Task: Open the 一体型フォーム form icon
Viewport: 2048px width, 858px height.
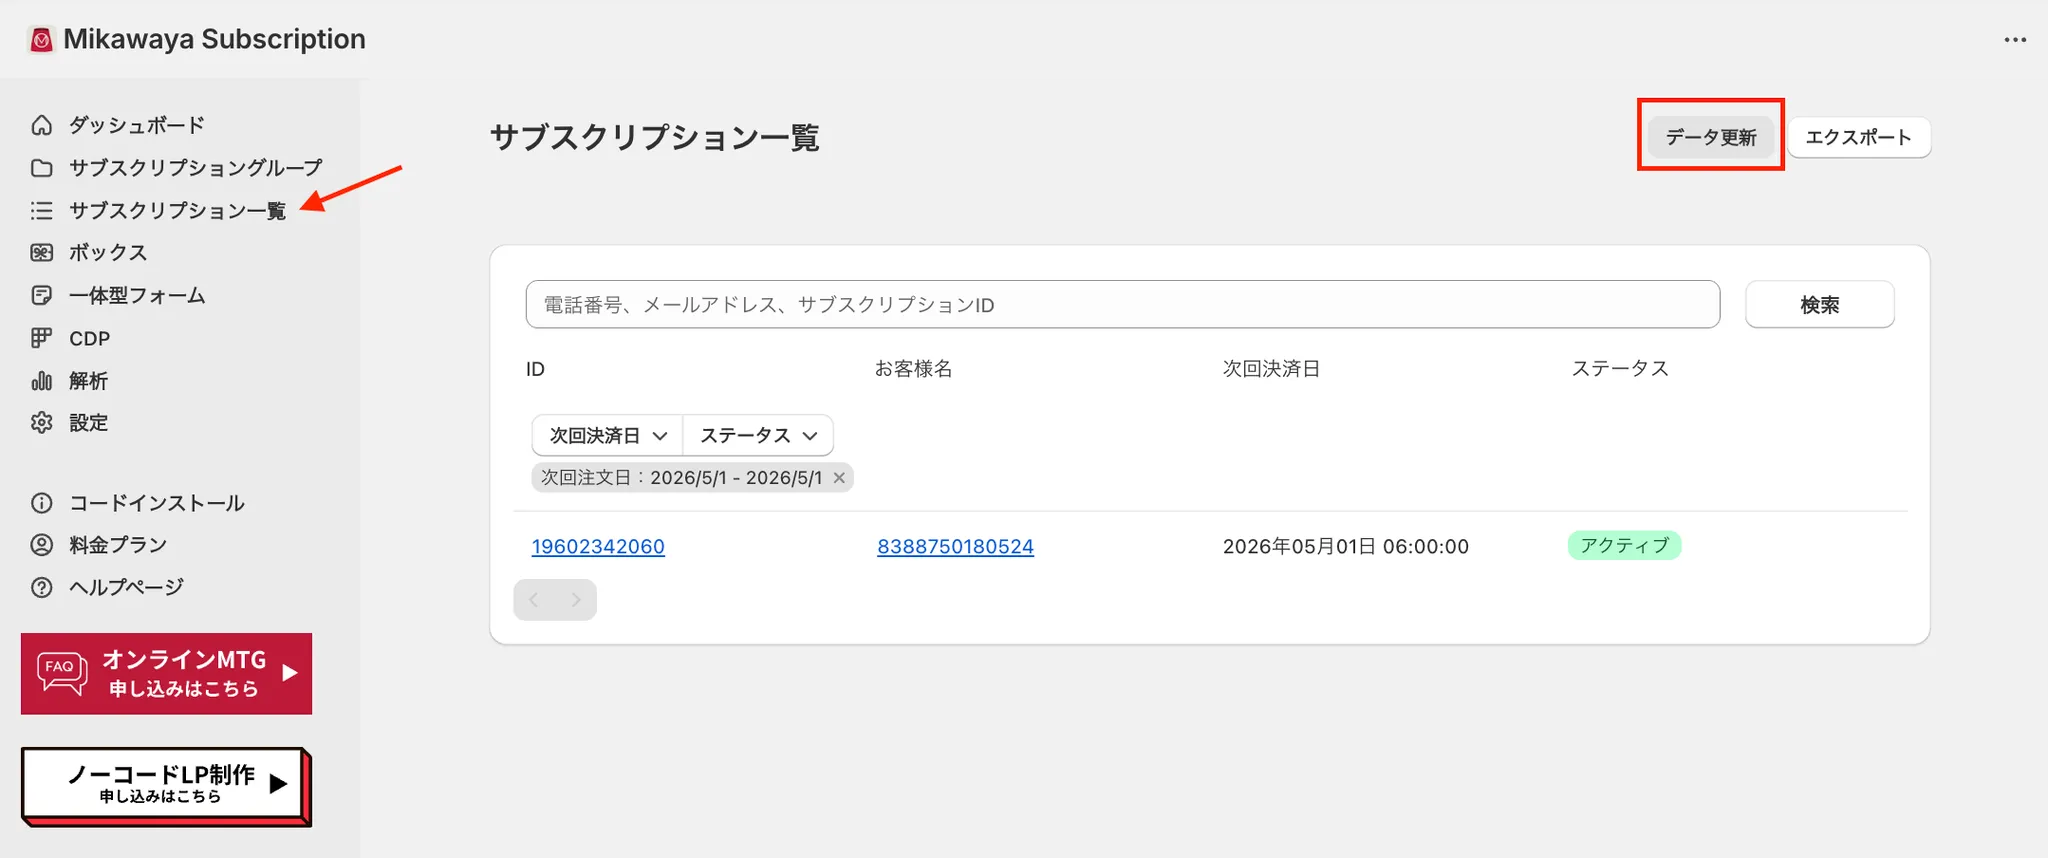Action: pyautogui.click(x=41, y=296)
